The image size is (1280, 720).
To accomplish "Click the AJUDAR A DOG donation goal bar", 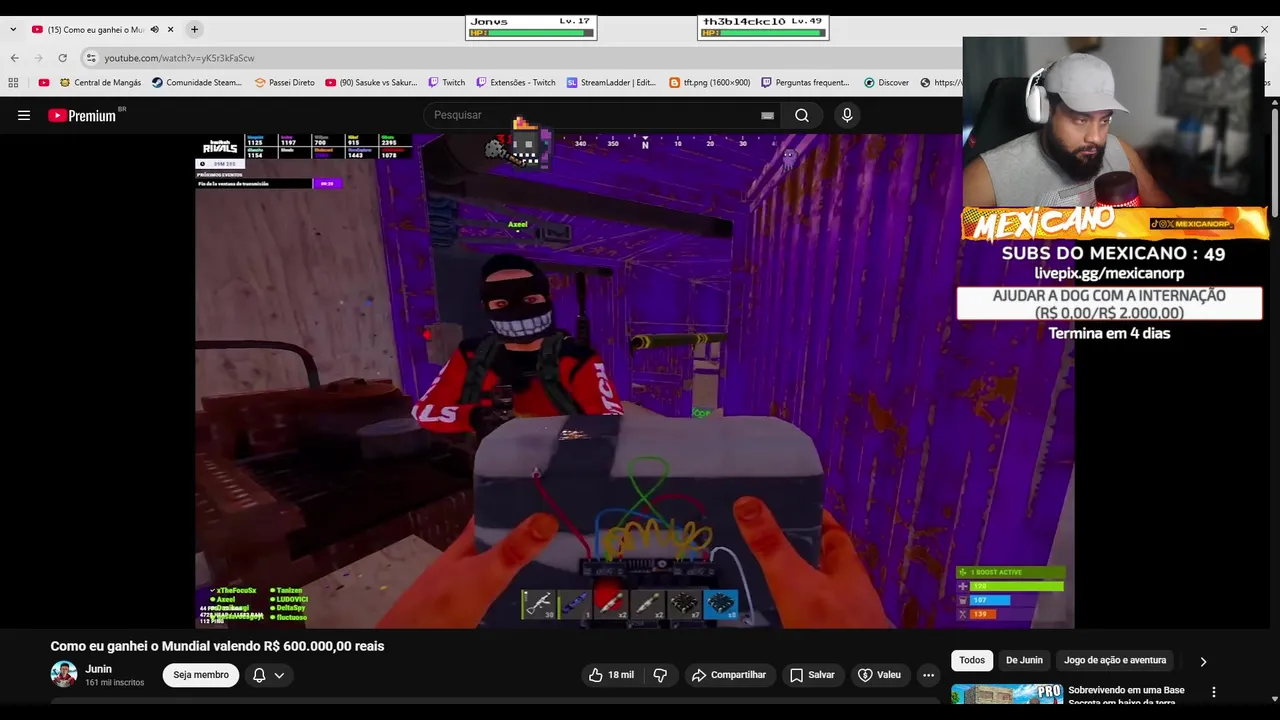I will [1109, 304].
